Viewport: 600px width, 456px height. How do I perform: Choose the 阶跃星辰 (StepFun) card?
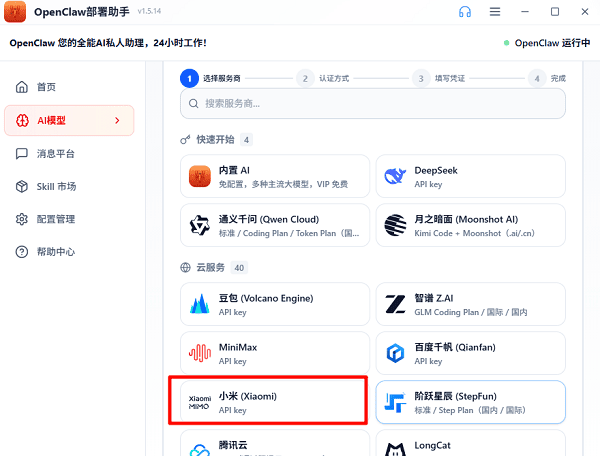pos(471,402)
